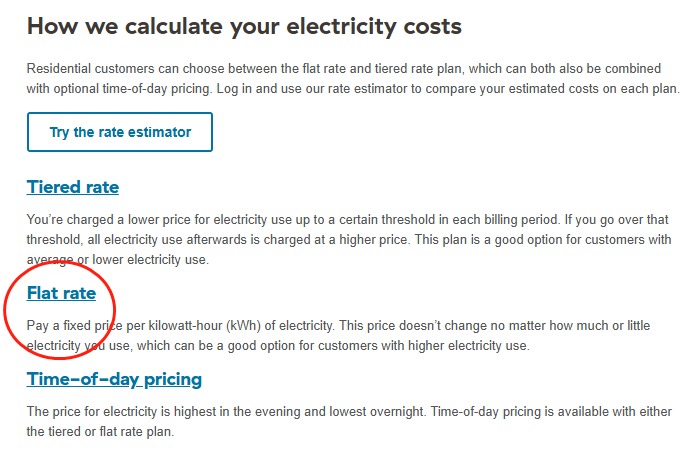683x458 pixels.
Task: Open the Try the rate estimator button
Action: click(120, 132)
